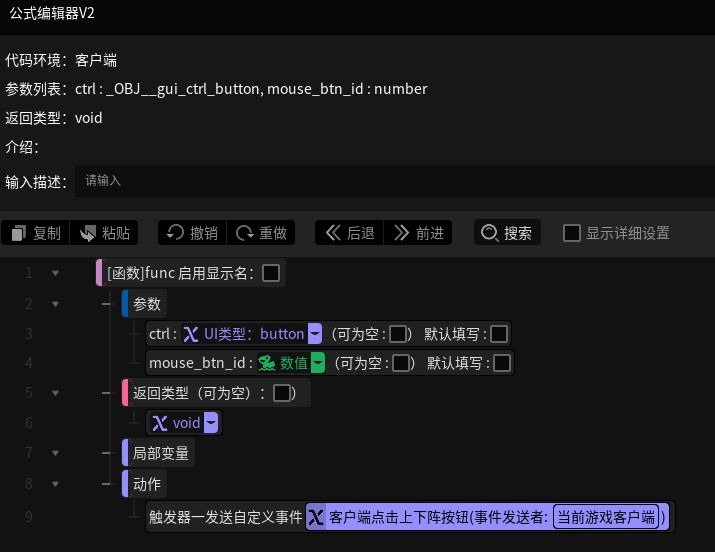The width and height of the screenshot is (715, 552).
Task: Click the 撤销 button
Action: 192,233
